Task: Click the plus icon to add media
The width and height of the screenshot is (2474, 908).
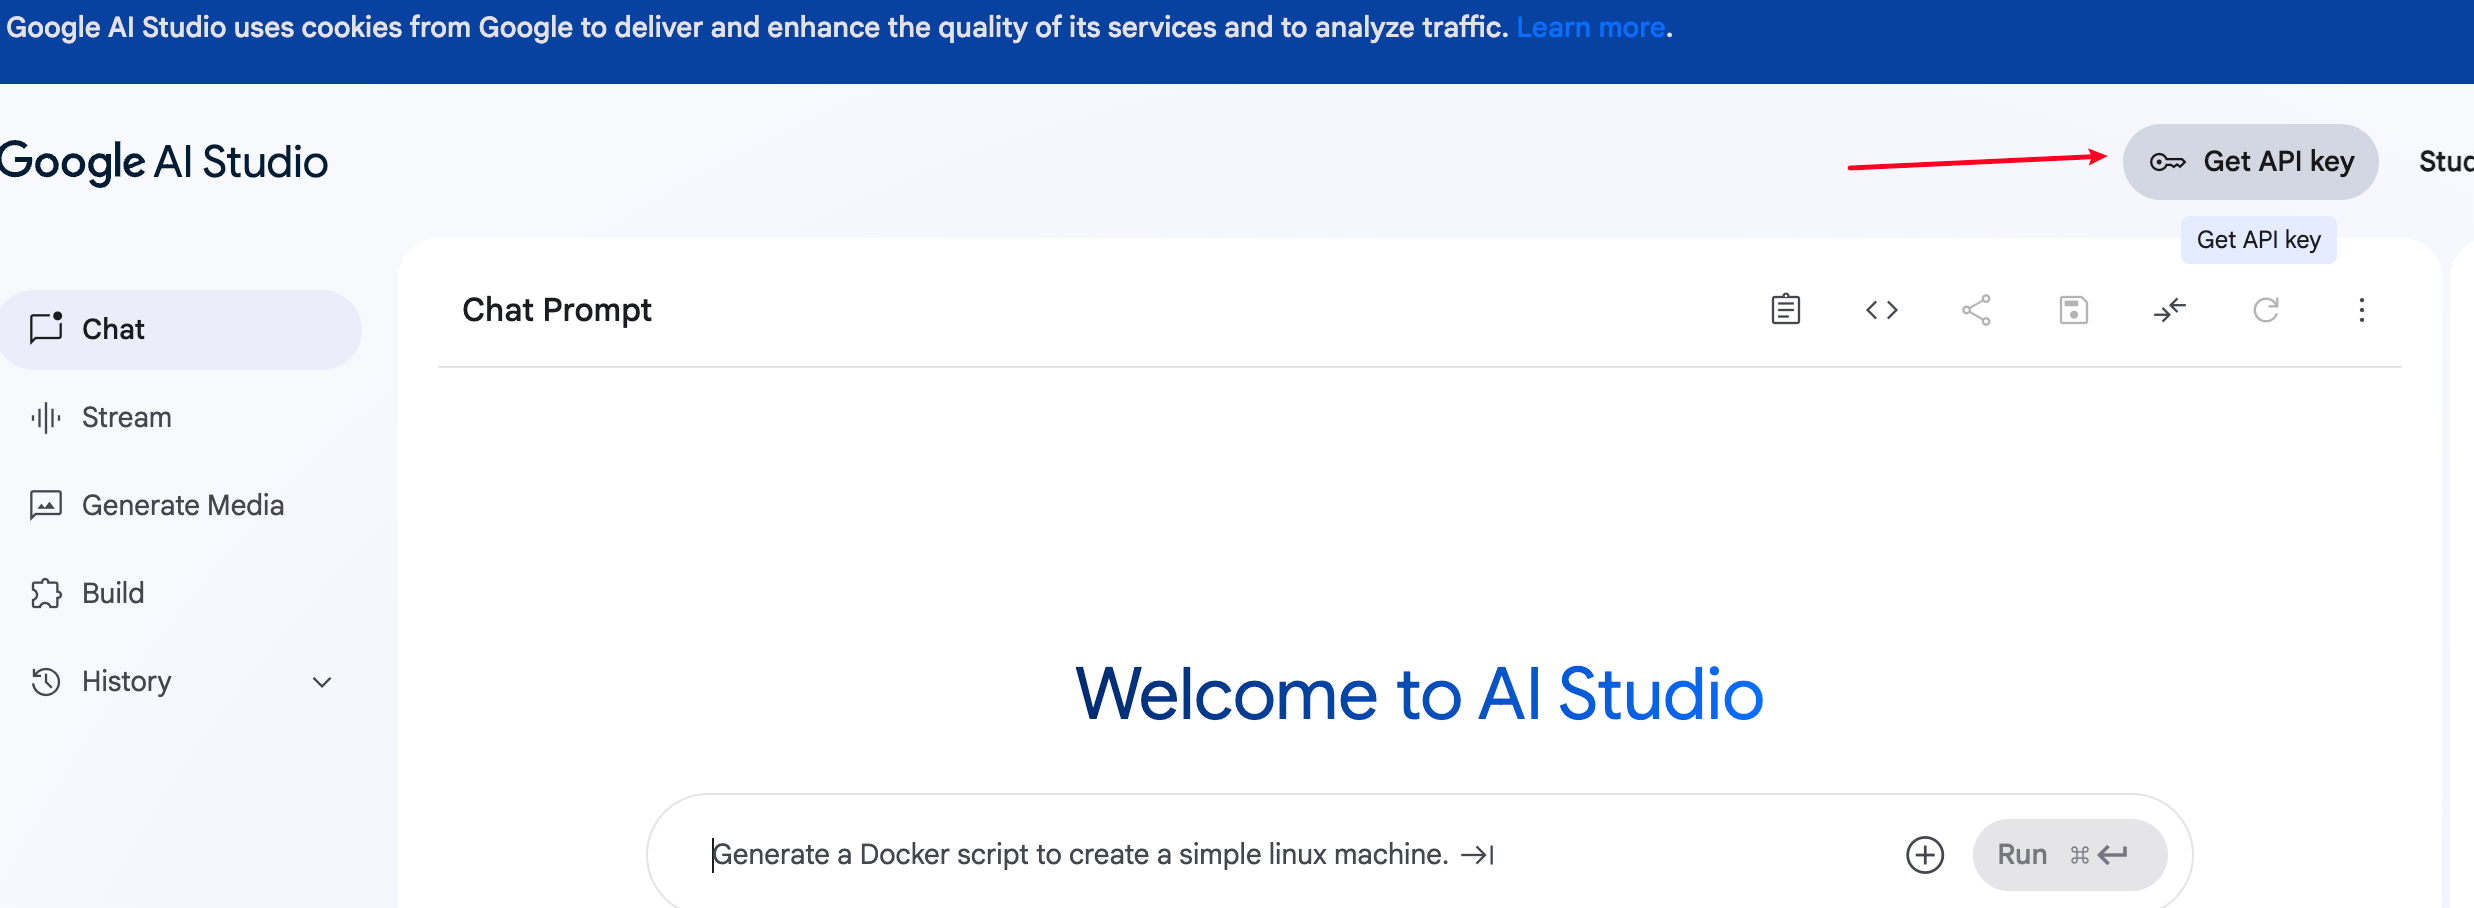Action: (1924, 855)
